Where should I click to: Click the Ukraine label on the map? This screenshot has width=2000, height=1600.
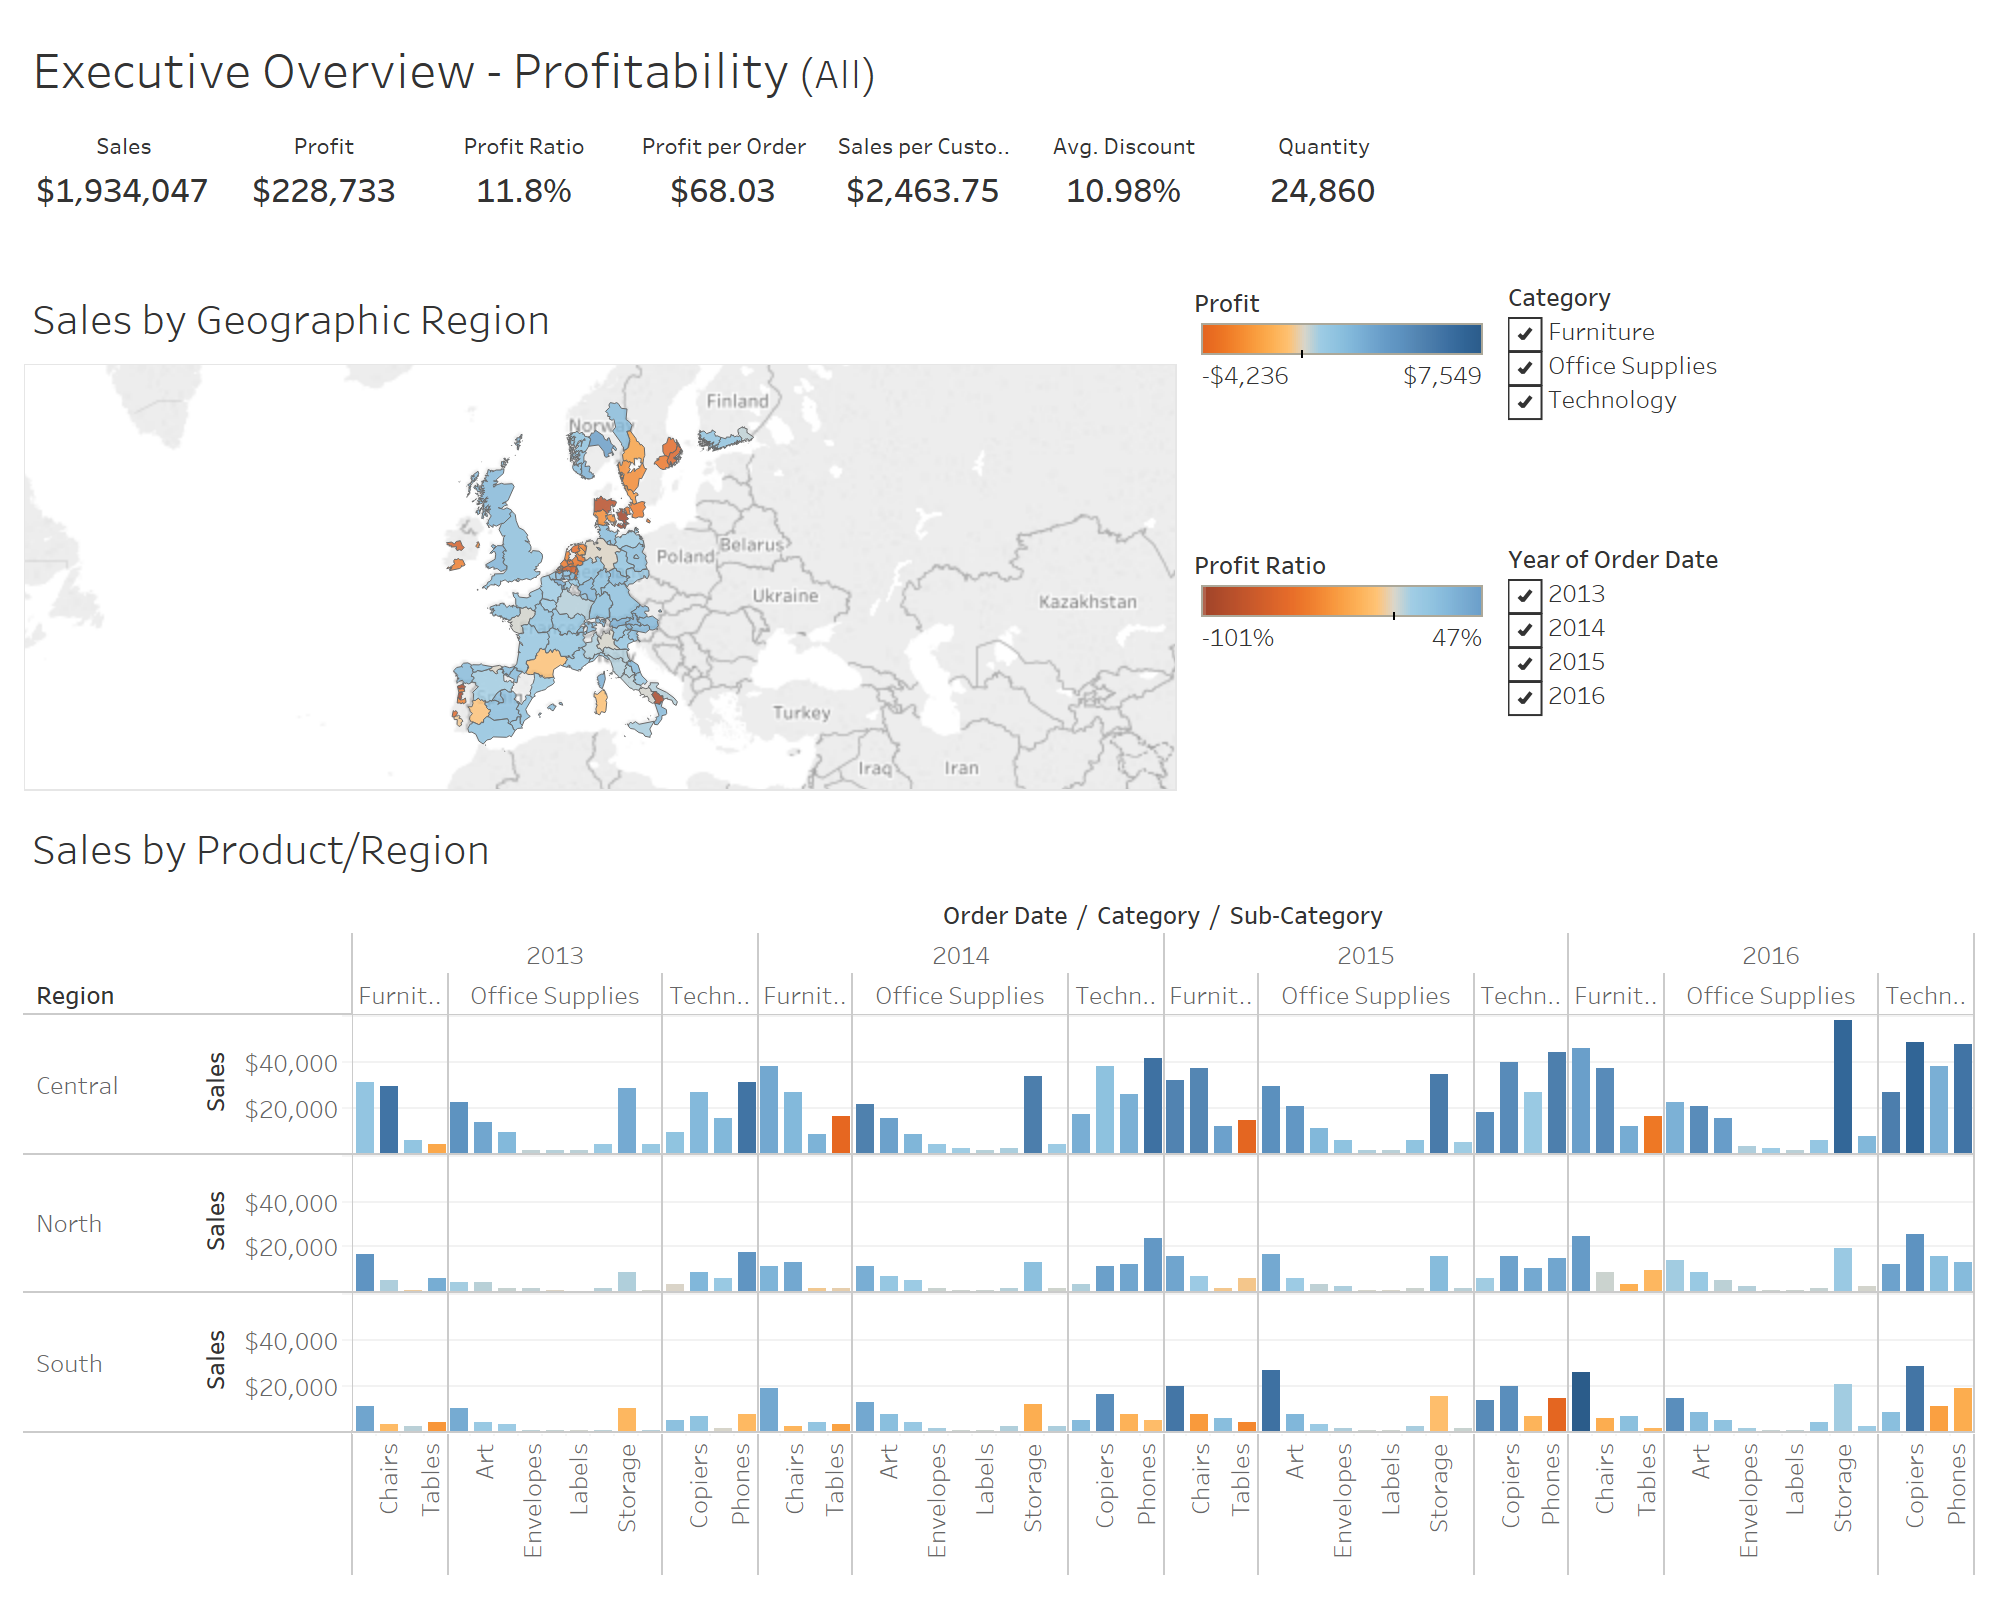(x=785, y=596)
